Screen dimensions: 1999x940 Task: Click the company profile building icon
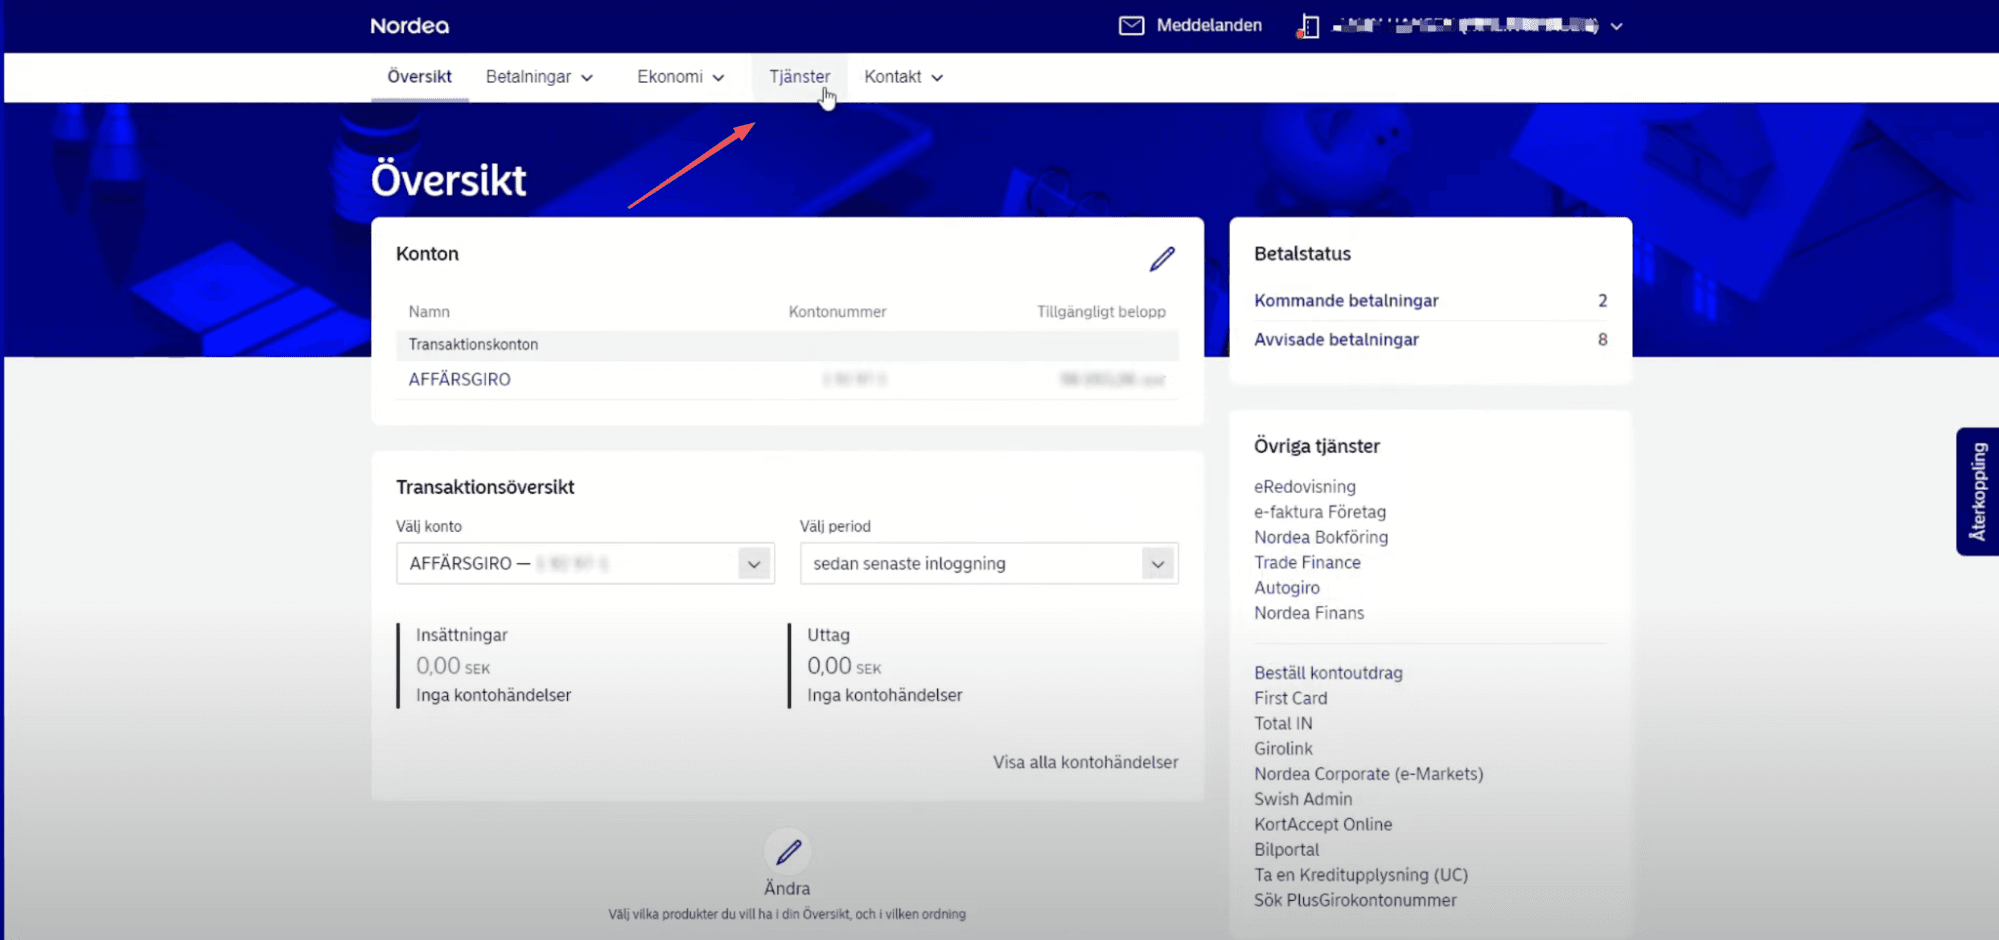click(1308, 27)
